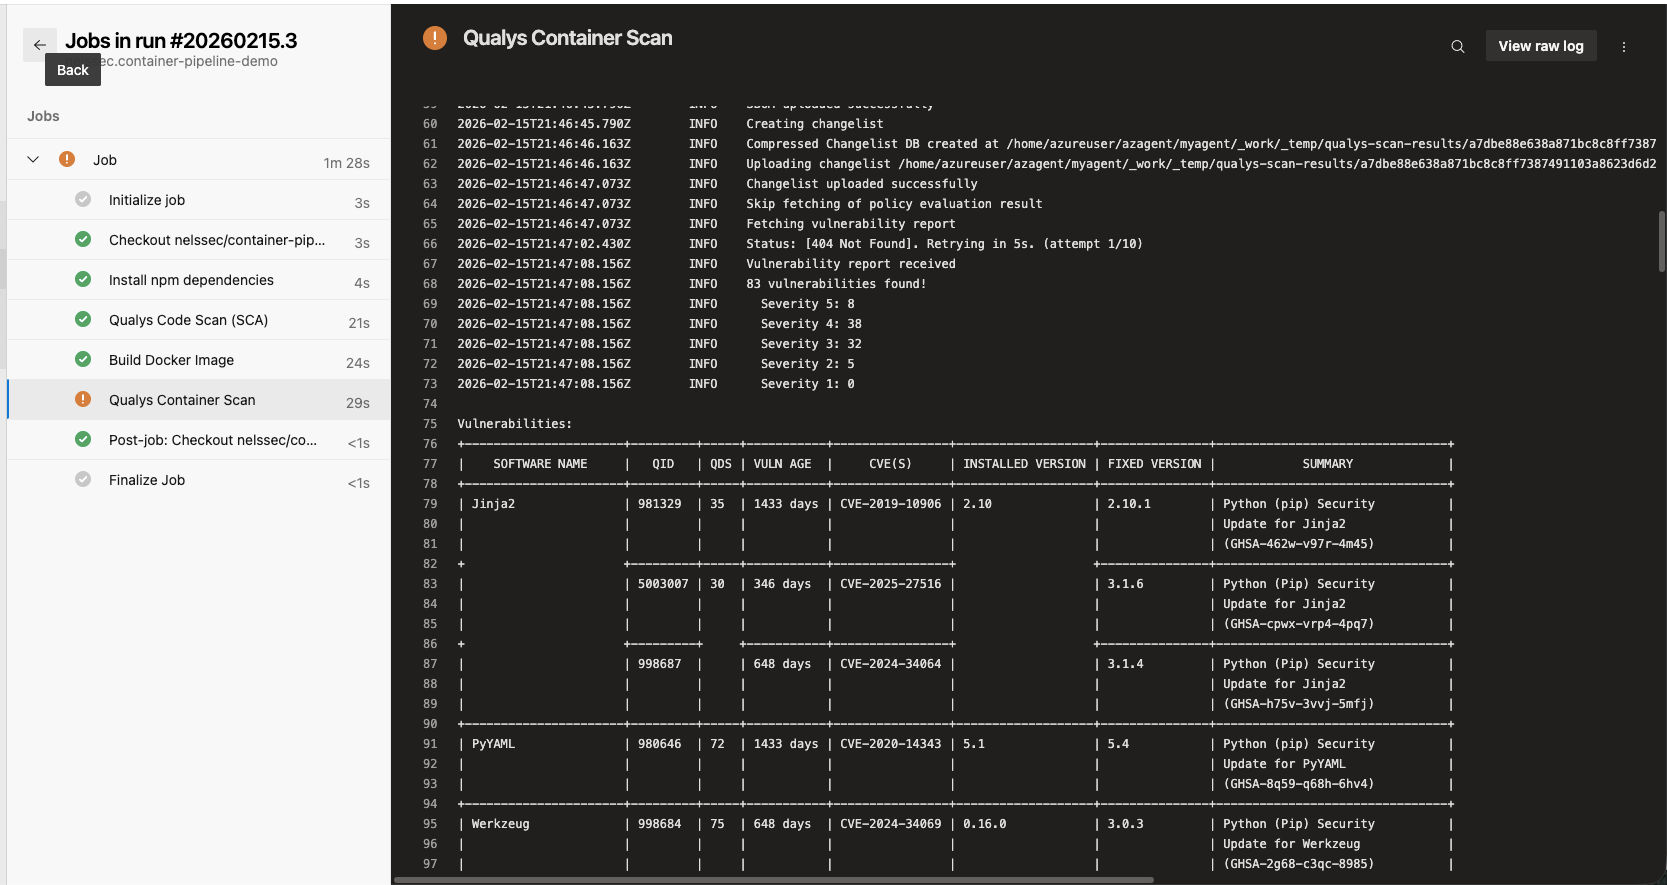Click the '83 vulnerabilities found!' log line
Image resolution: width=1667 pixels, height=885 pixels.
coord(836,284)
